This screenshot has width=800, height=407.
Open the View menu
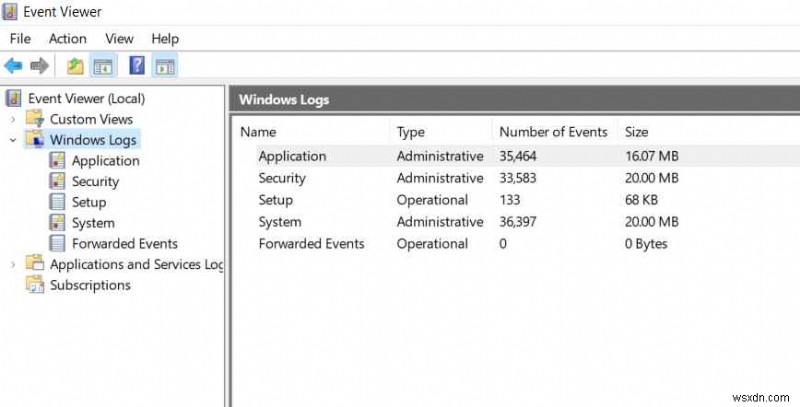119,39
